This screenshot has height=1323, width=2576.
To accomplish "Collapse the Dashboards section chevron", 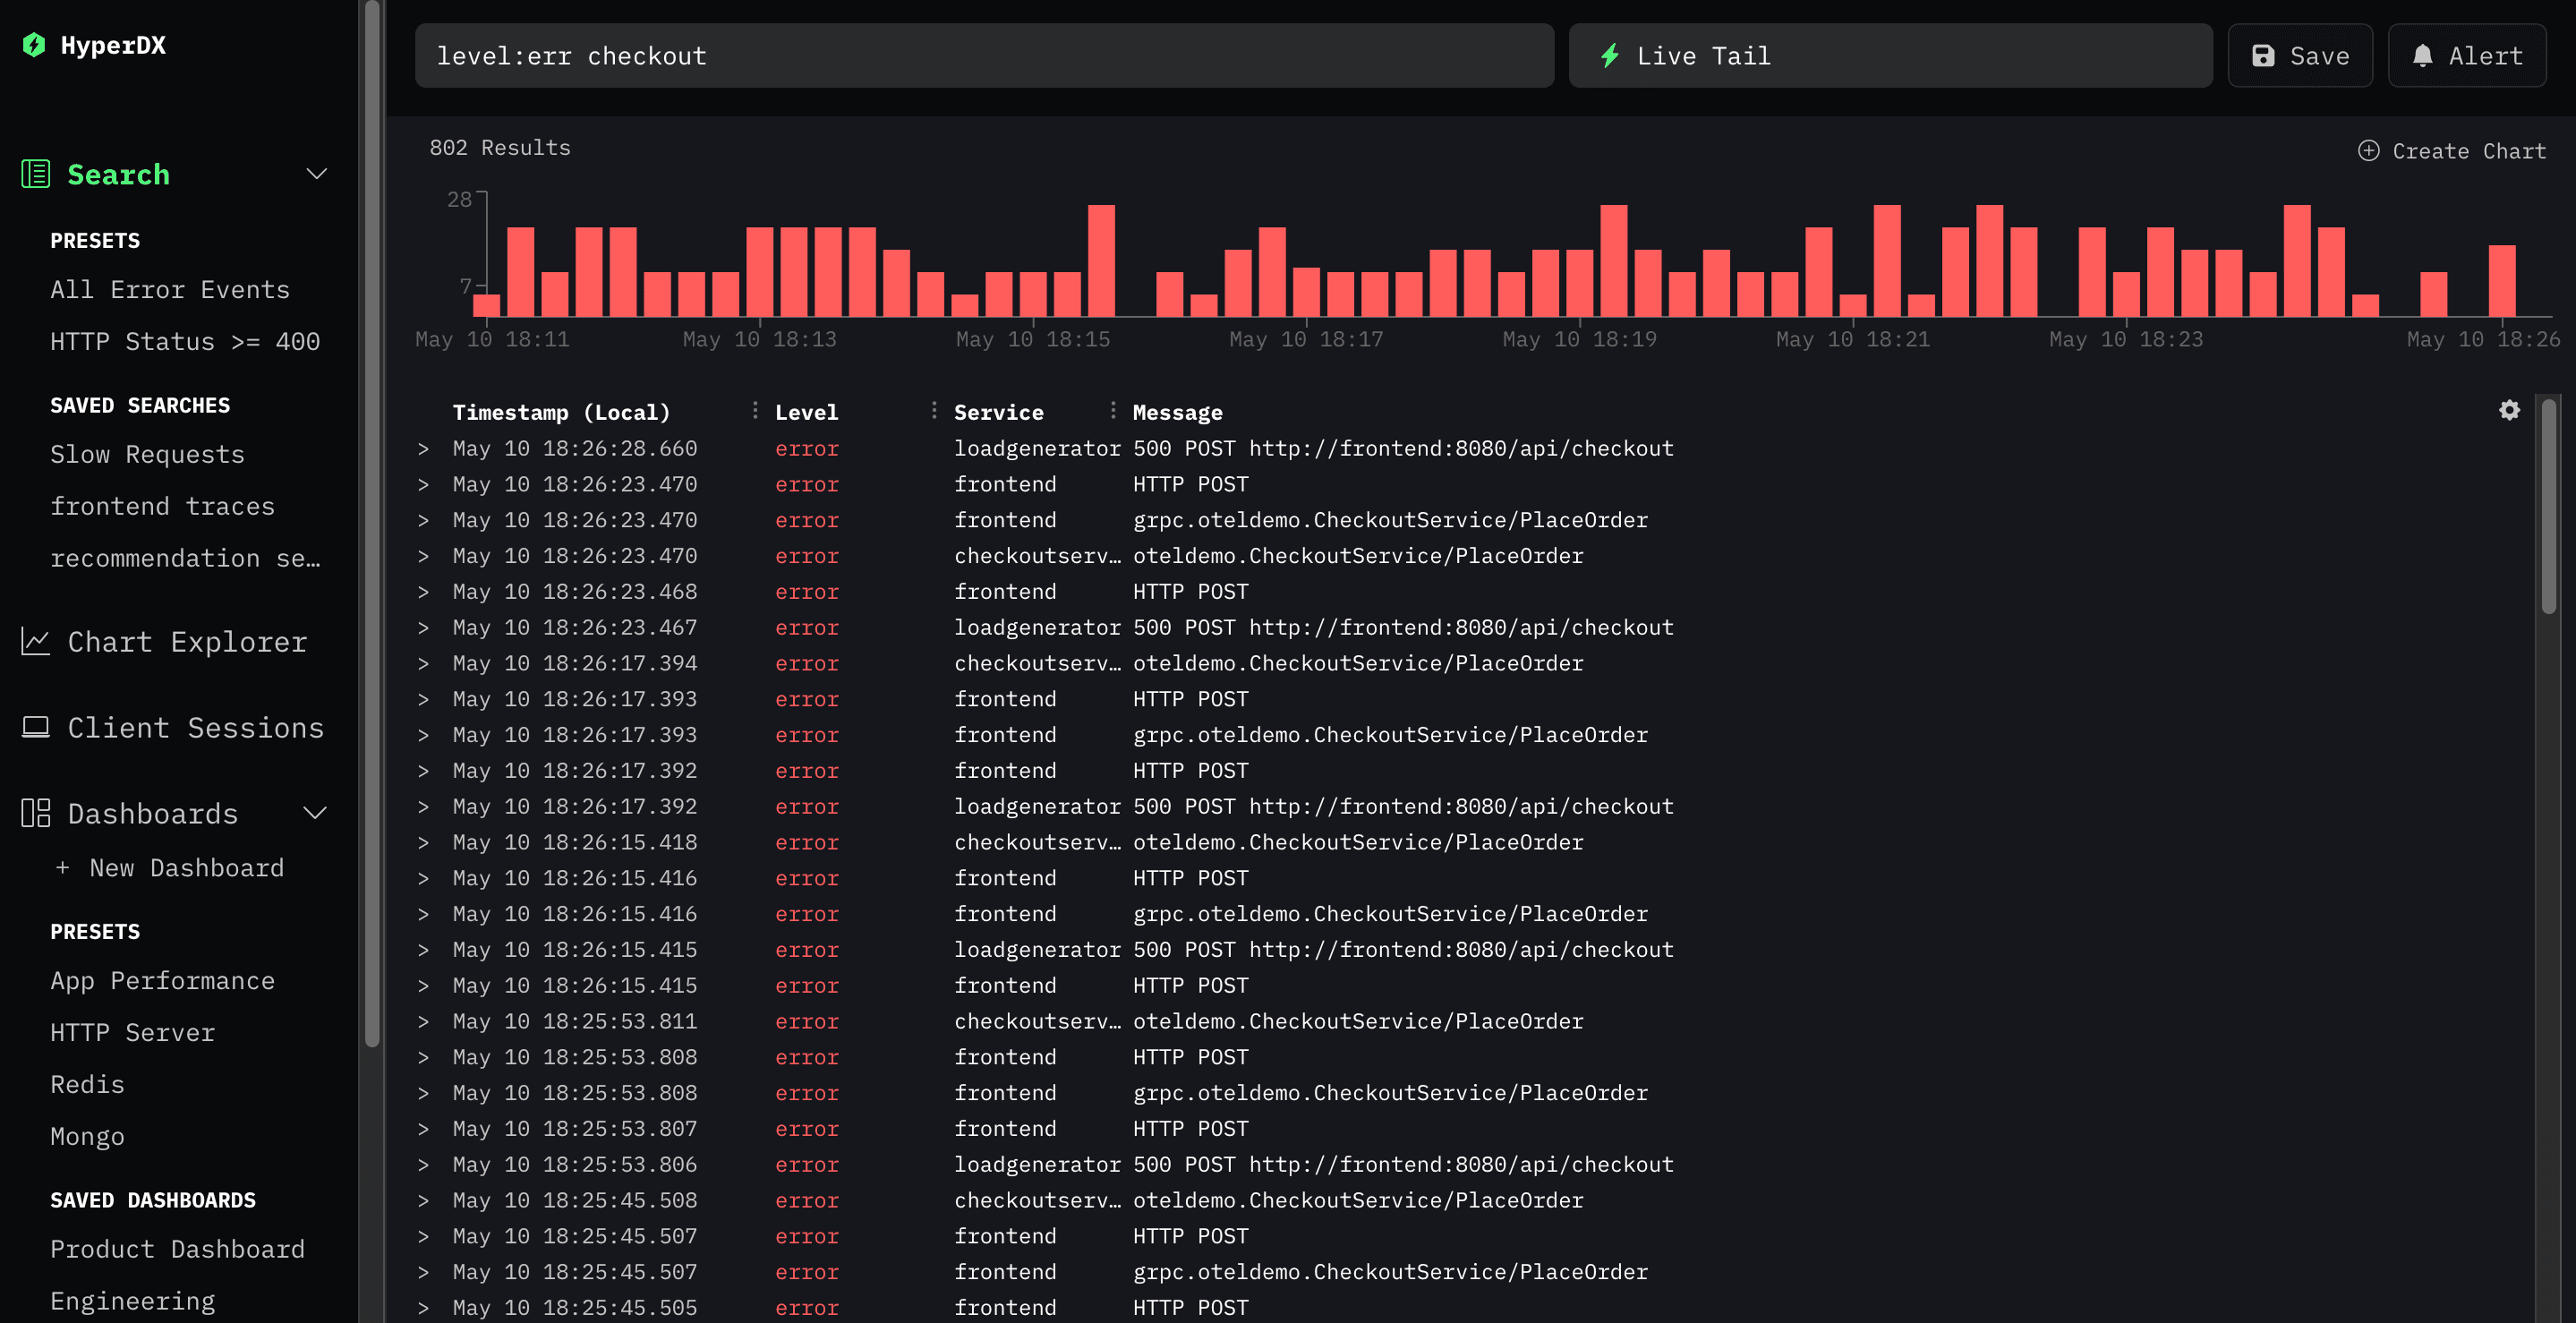I will (x=315, y=813).
